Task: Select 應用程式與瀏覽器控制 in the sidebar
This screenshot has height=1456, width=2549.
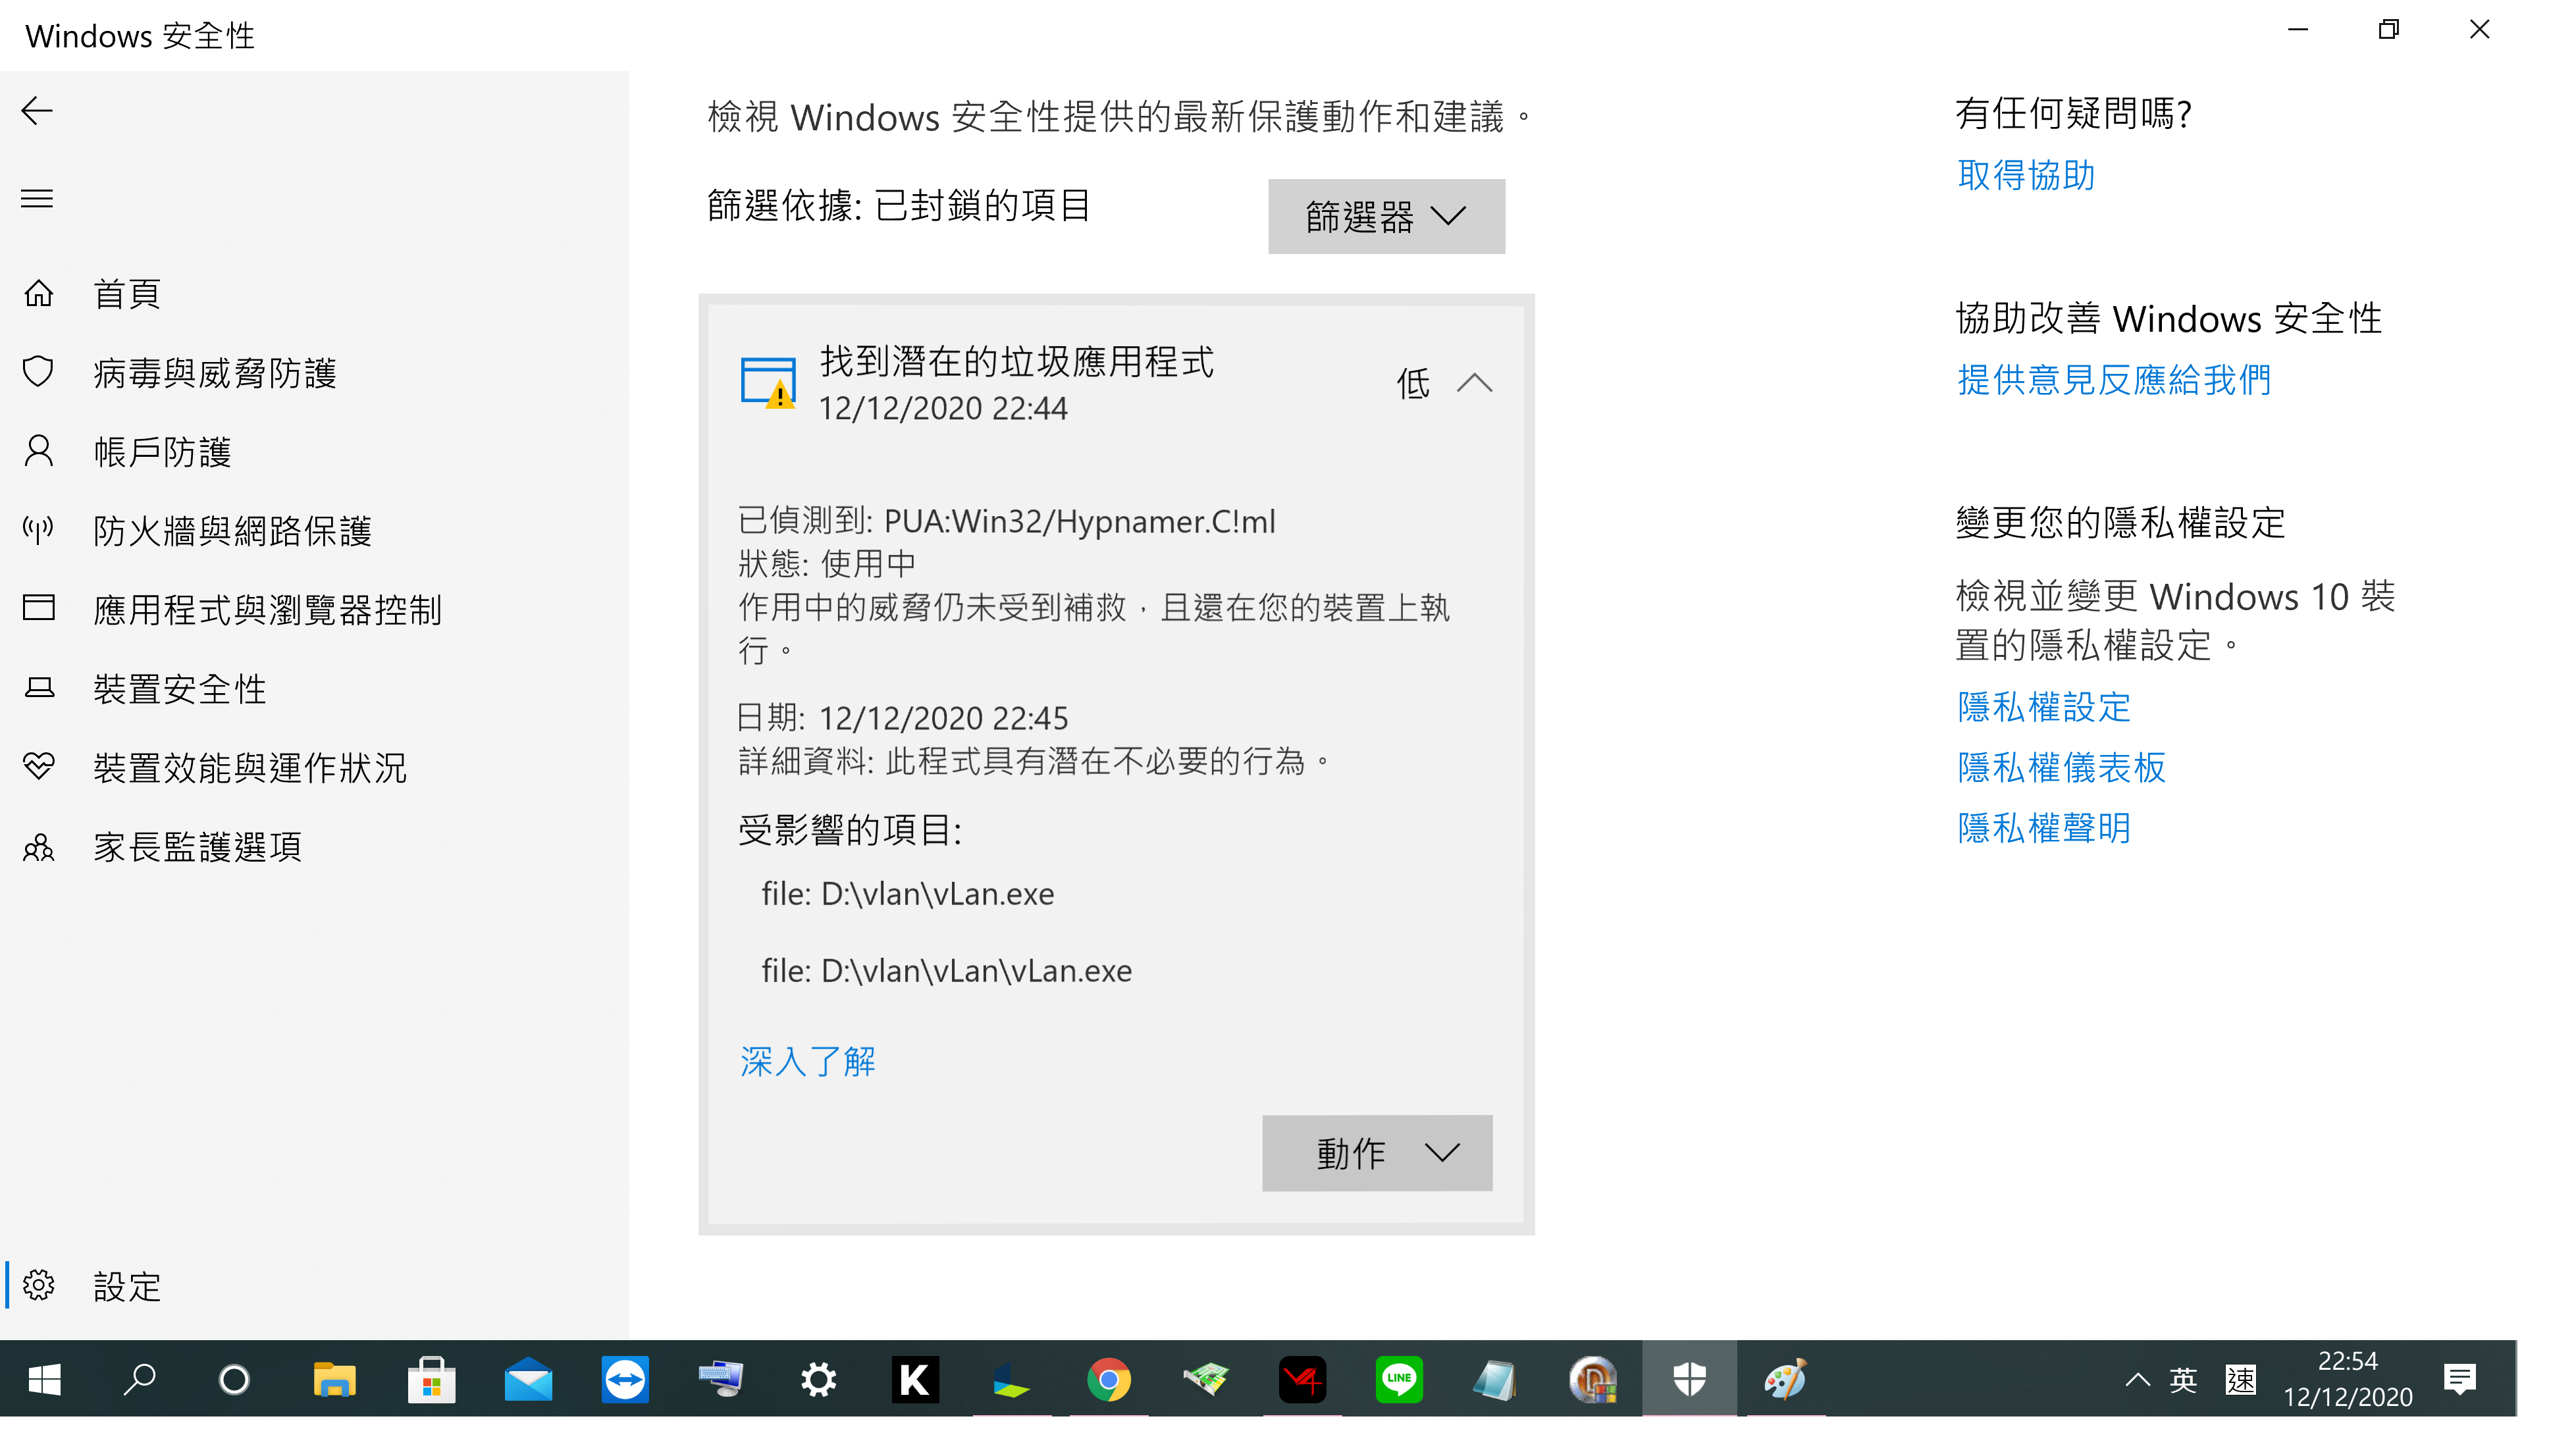Action: 267,609
